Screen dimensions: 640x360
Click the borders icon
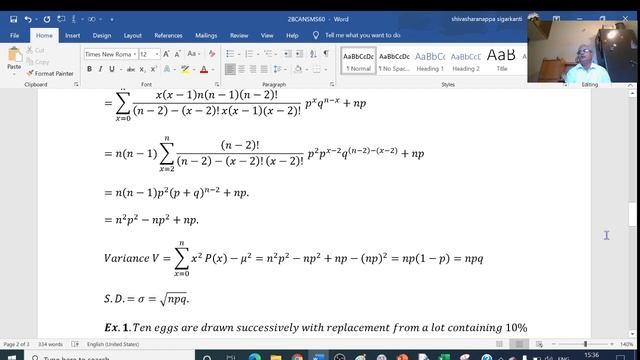click(x=317, y=70)
